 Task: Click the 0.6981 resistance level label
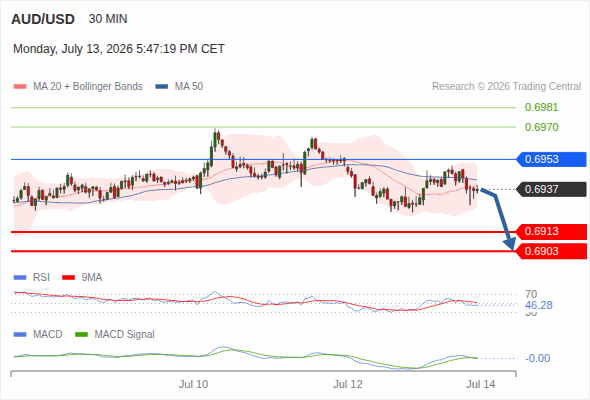[541, 108]
